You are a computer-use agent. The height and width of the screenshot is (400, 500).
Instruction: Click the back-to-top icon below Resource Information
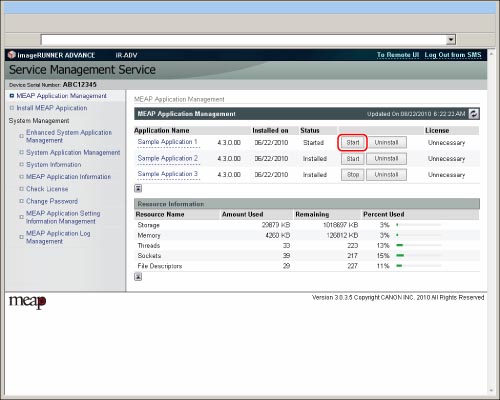pos(138,276)
